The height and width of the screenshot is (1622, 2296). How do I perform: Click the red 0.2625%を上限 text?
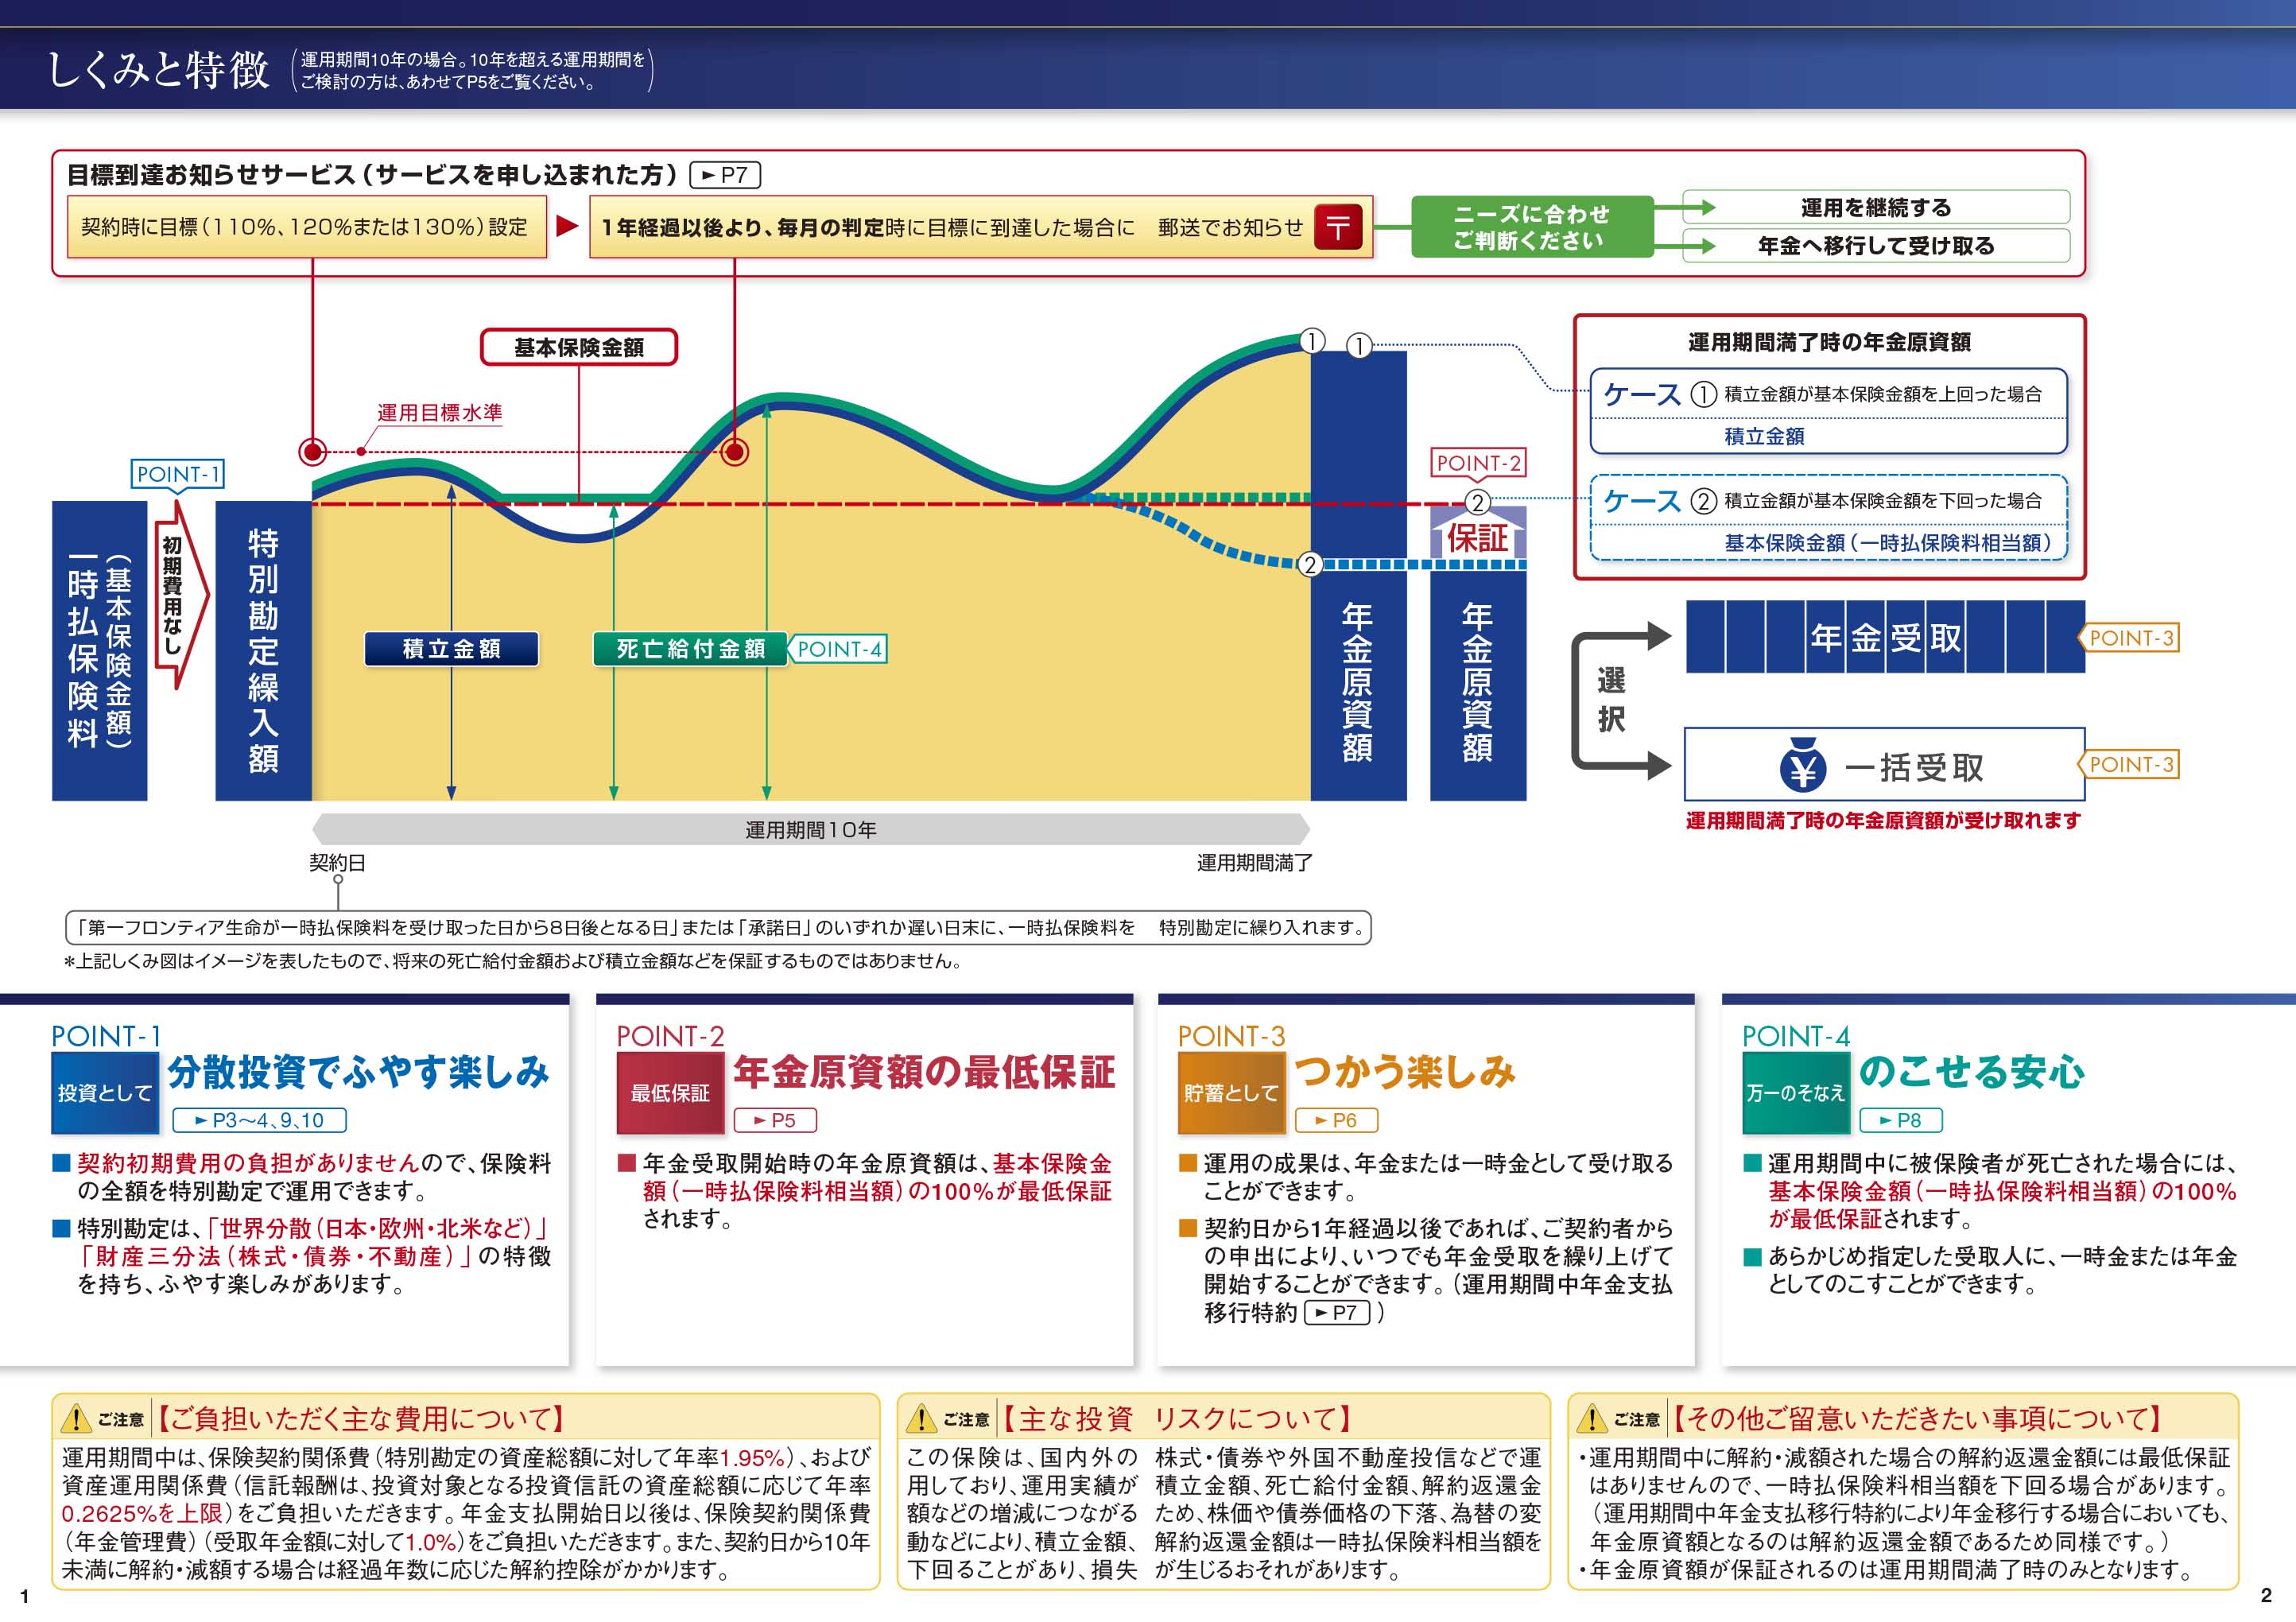pos(142,1513)
